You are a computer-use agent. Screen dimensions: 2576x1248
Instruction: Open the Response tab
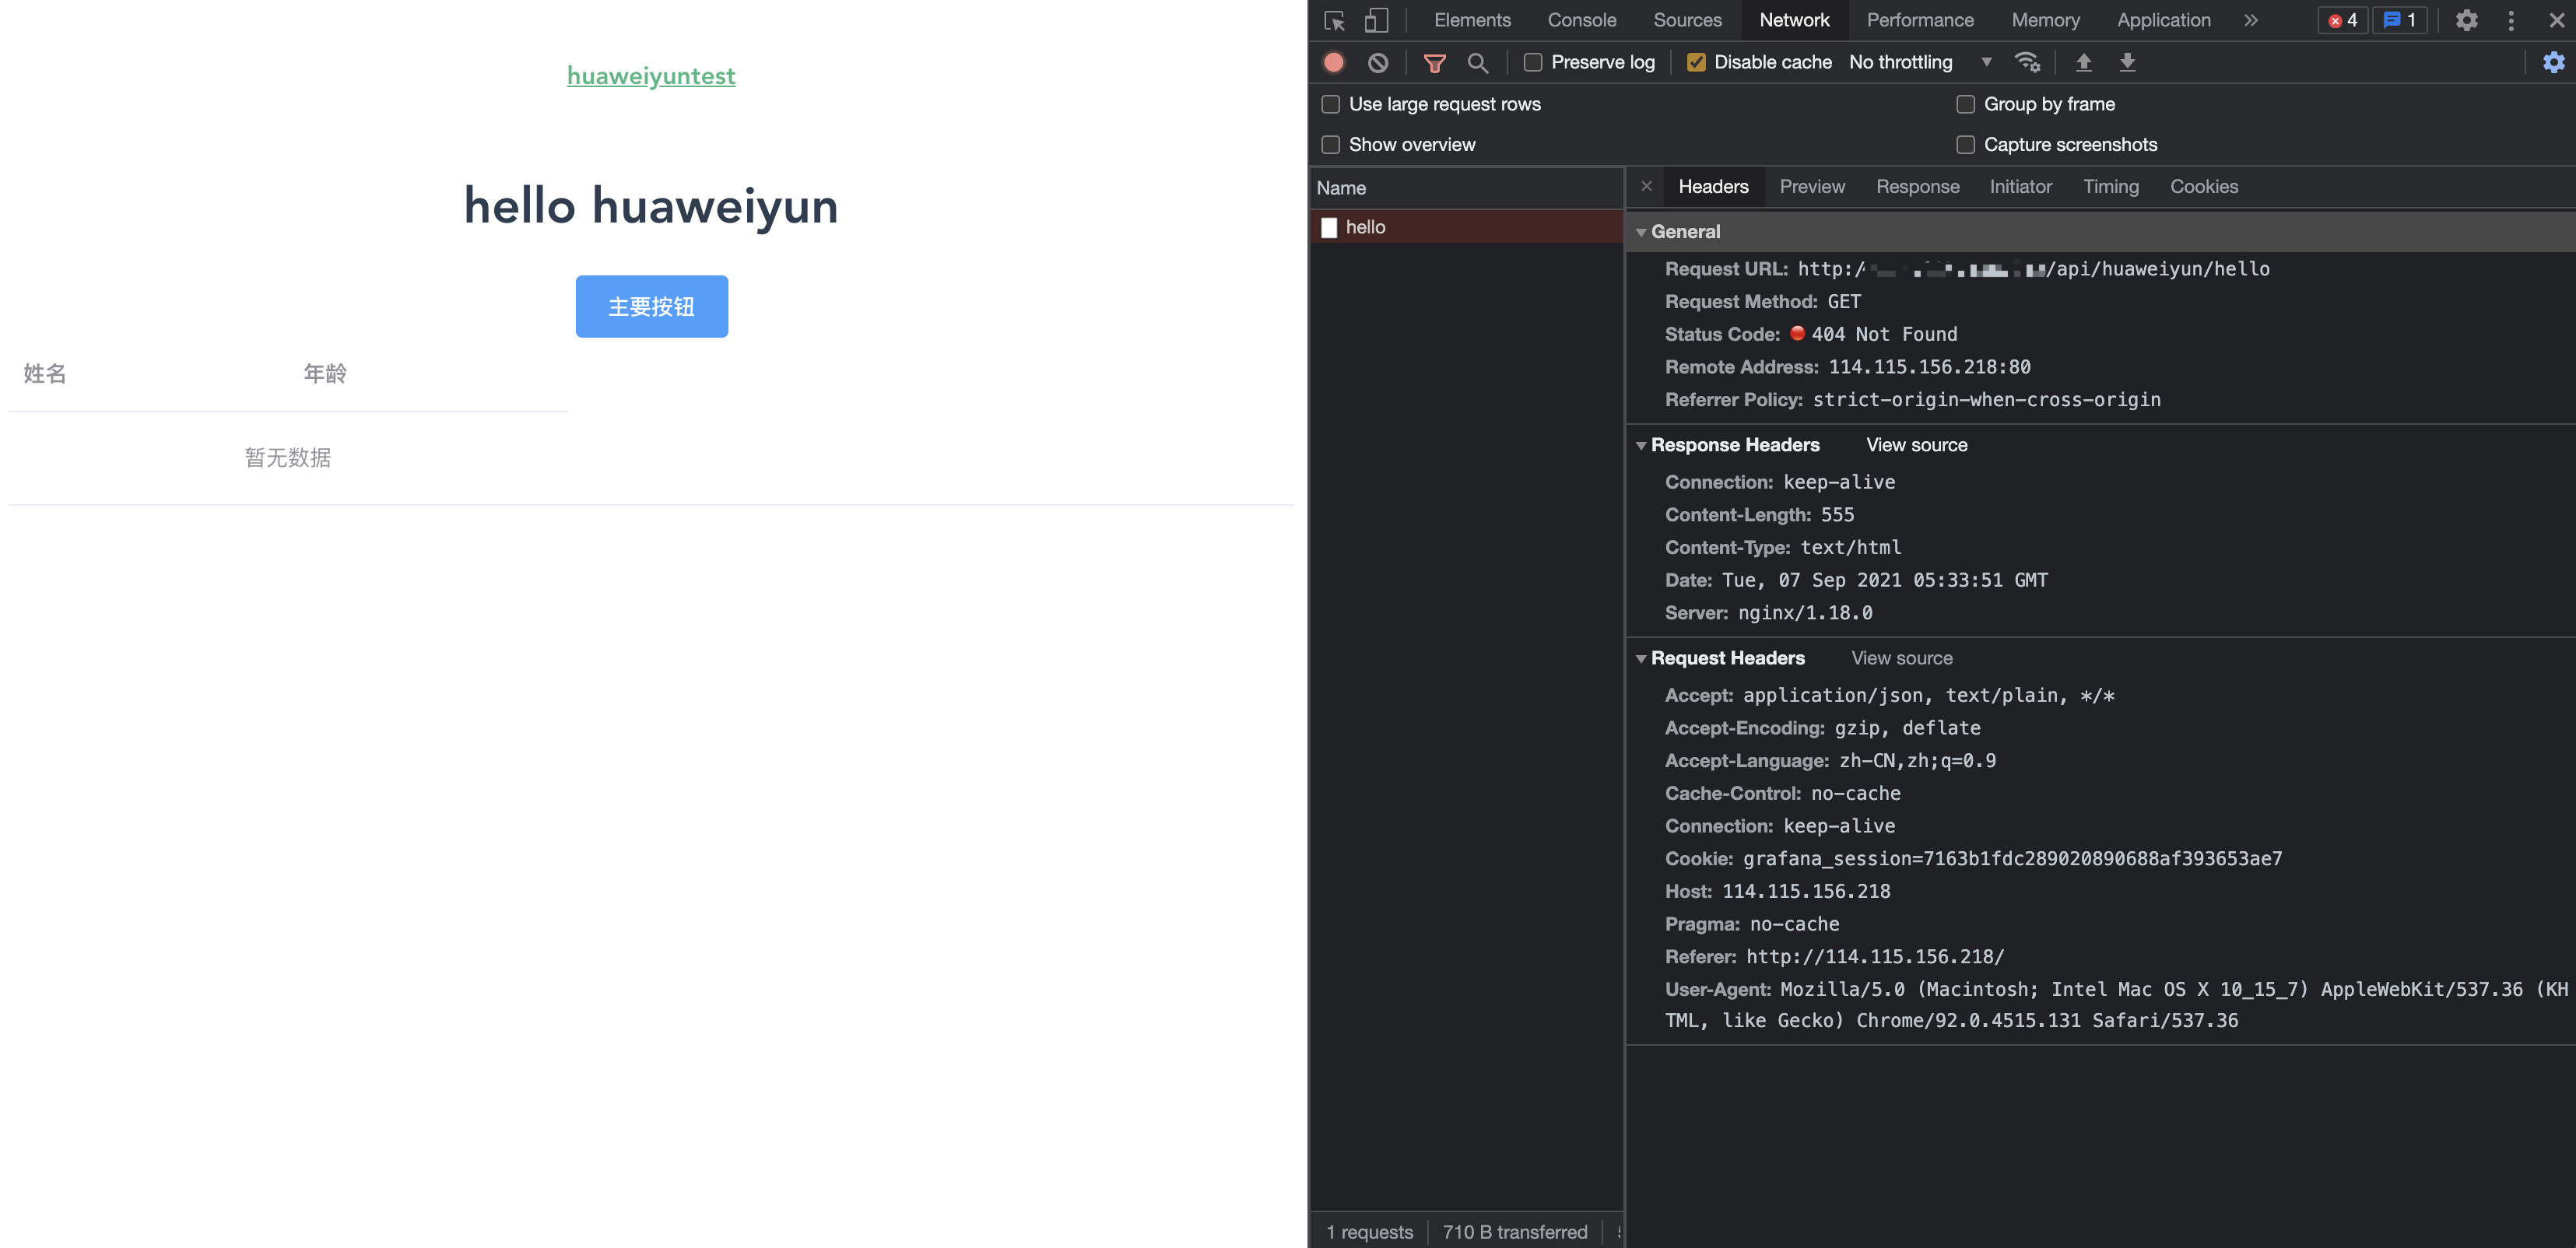click(1917, 187)
